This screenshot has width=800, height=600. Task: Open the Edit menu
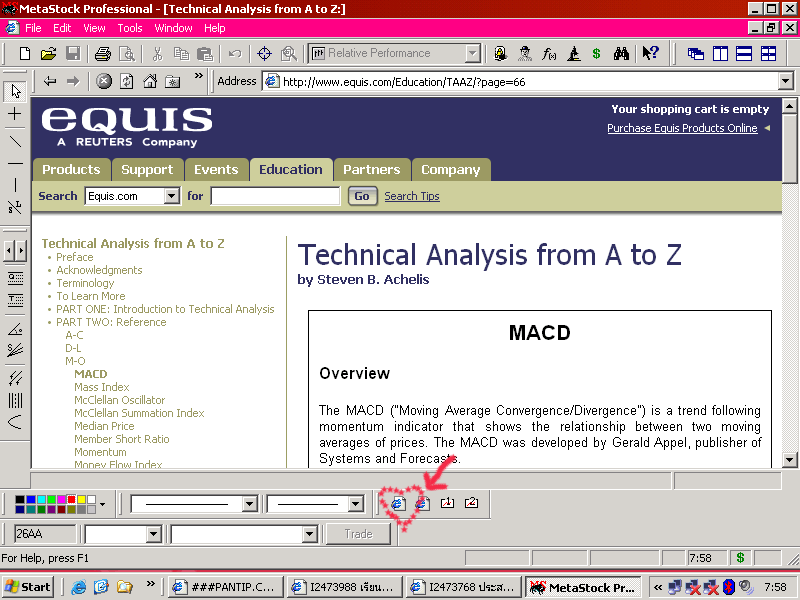point(62,28)
